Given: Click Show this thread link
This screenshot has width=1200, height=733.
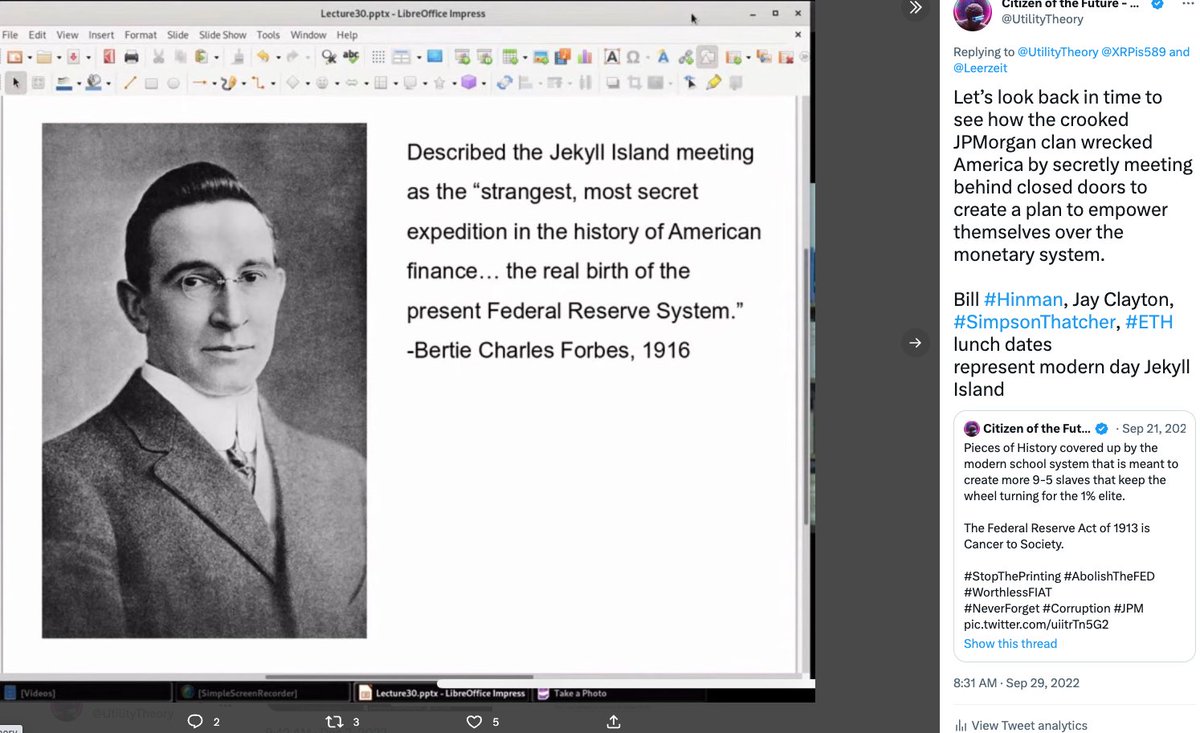Looking at the screenshot, I should tap(1010, 644).
